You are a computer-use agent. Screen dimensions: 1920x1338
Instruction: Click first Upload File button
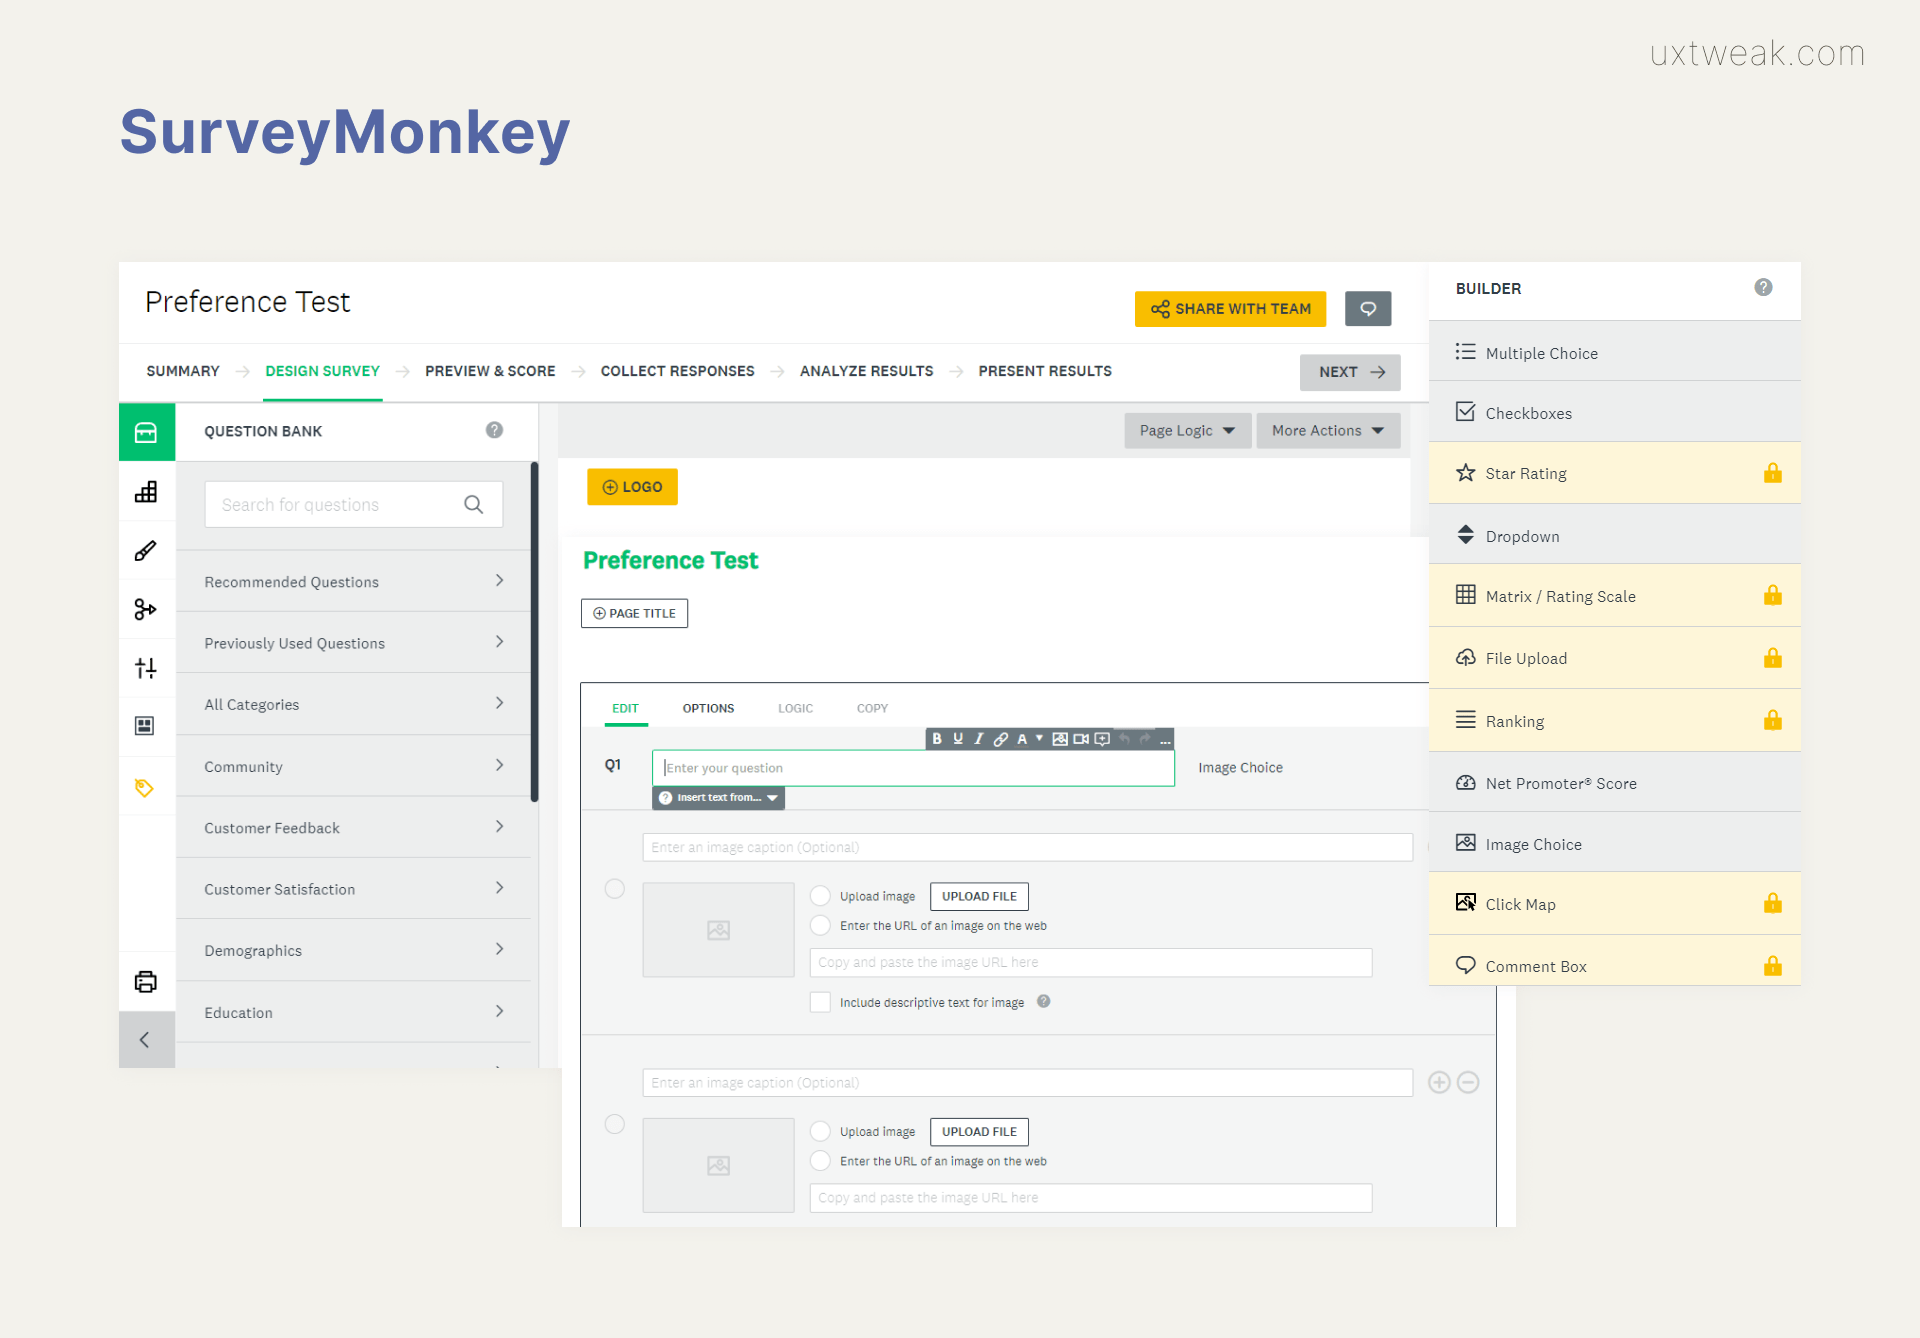[x=979, y=896]
